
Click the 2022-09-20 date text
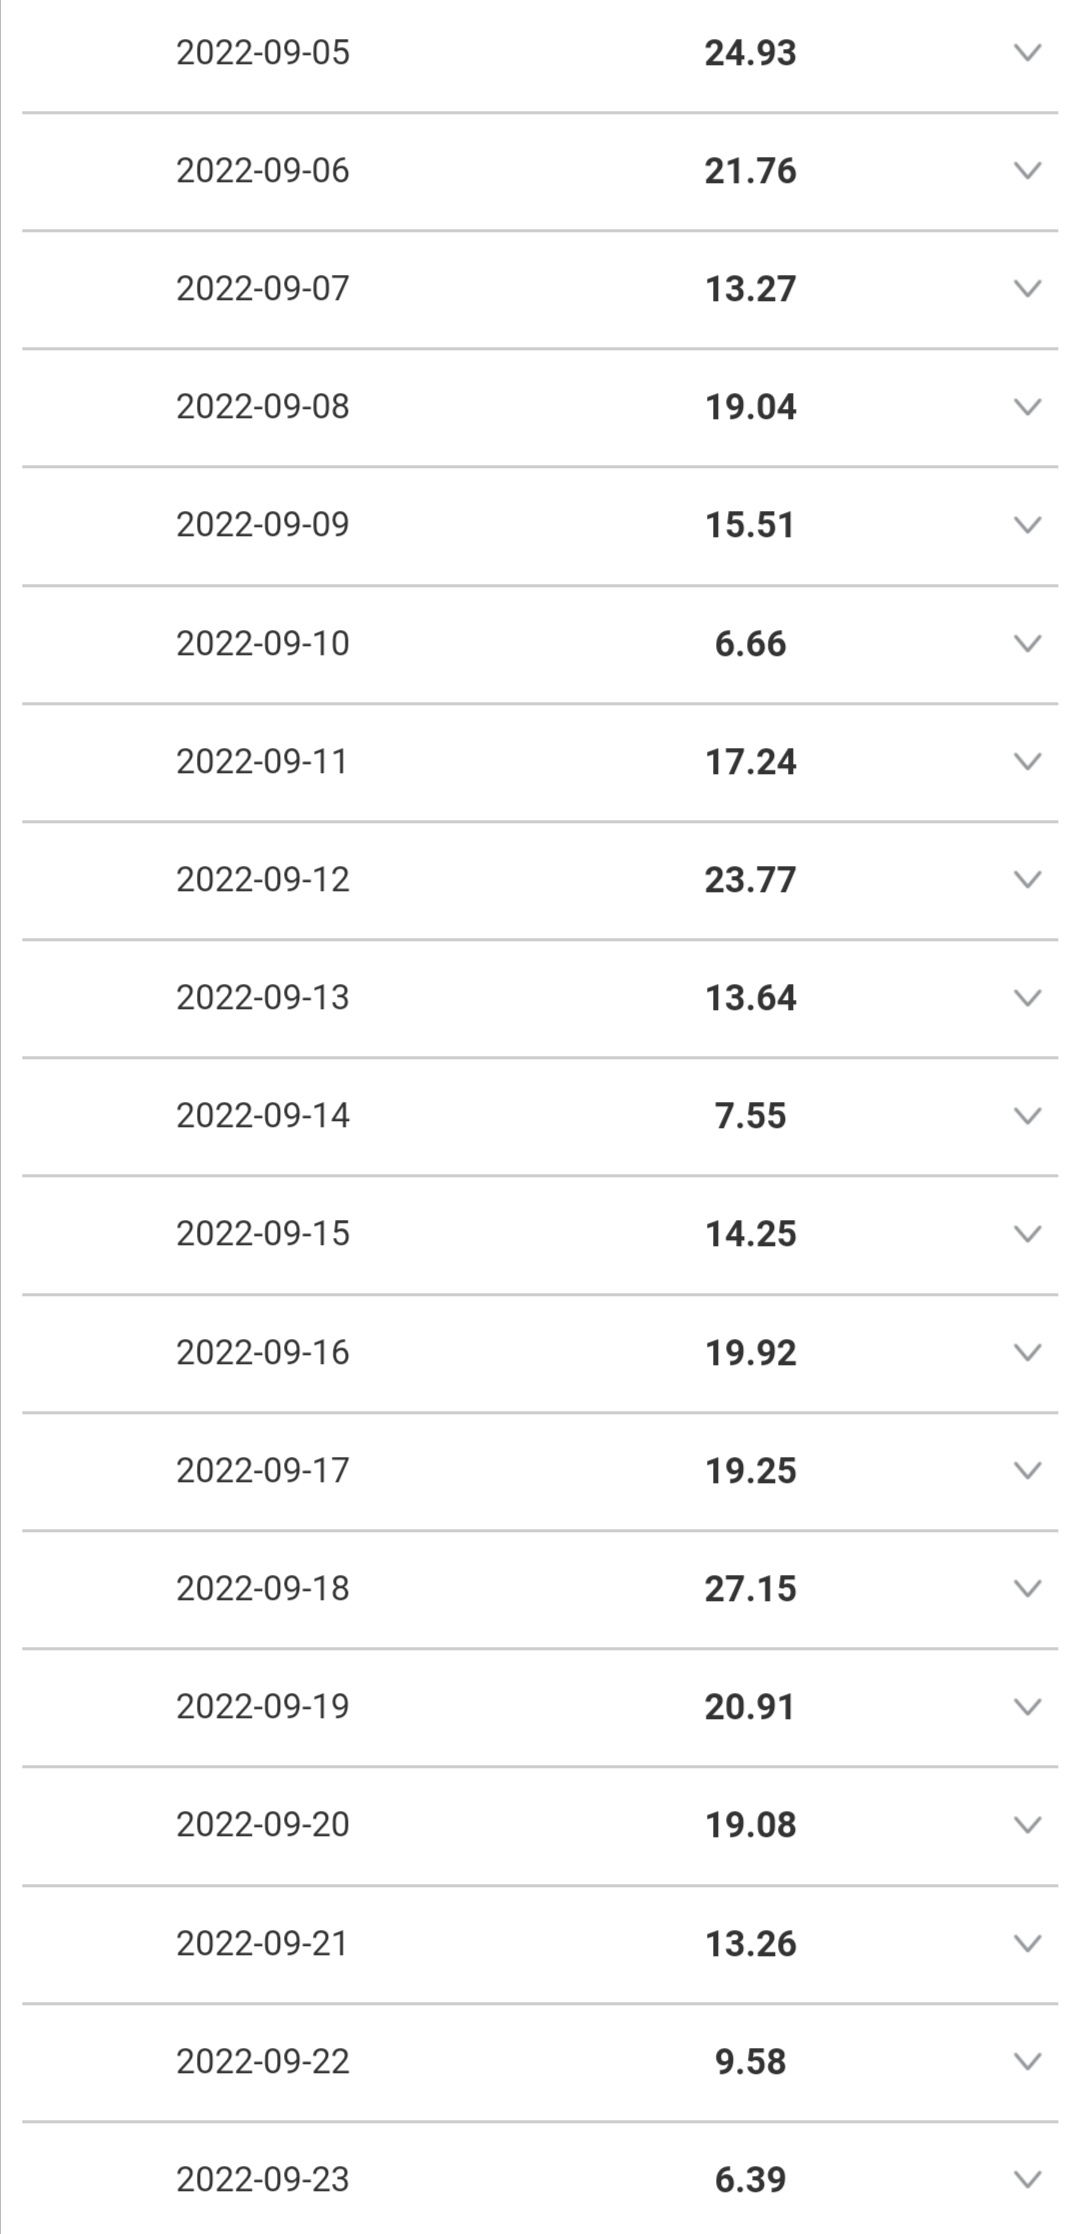tap(263, 1825)
